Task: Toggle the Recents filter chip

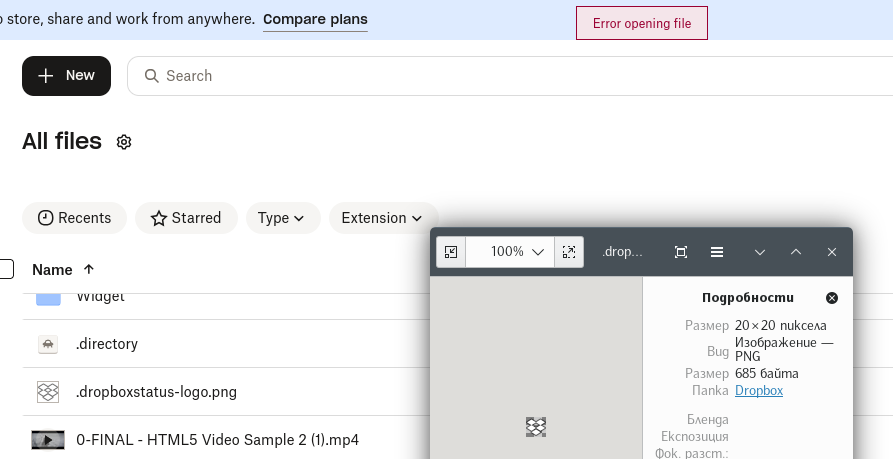Action: [74, 218]
